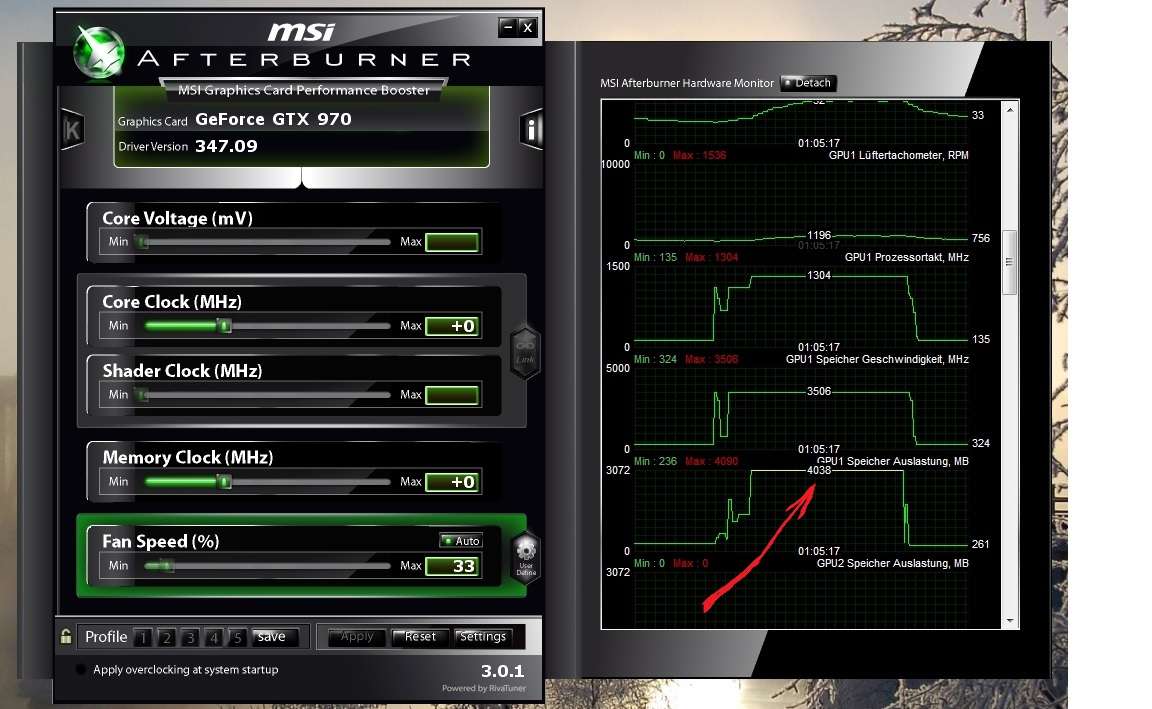The image size is (1152, 709).
Task: Click the GPU1 Speicher Geschwindigkeit, MHz label
Action: tap(877, 359)
